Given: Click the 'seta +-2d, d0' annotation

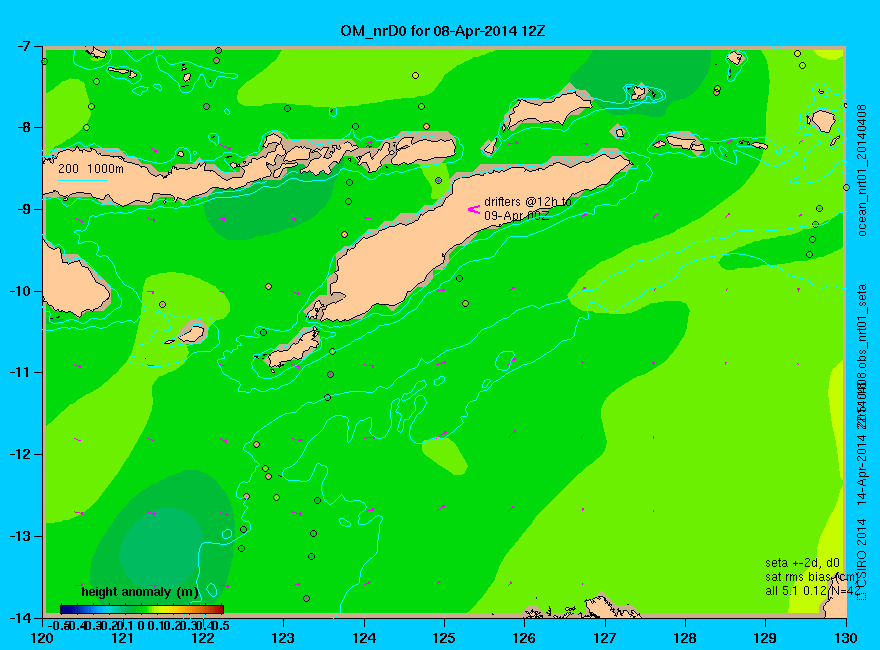Looking at the screenshot, I should (x=803, y=563).
